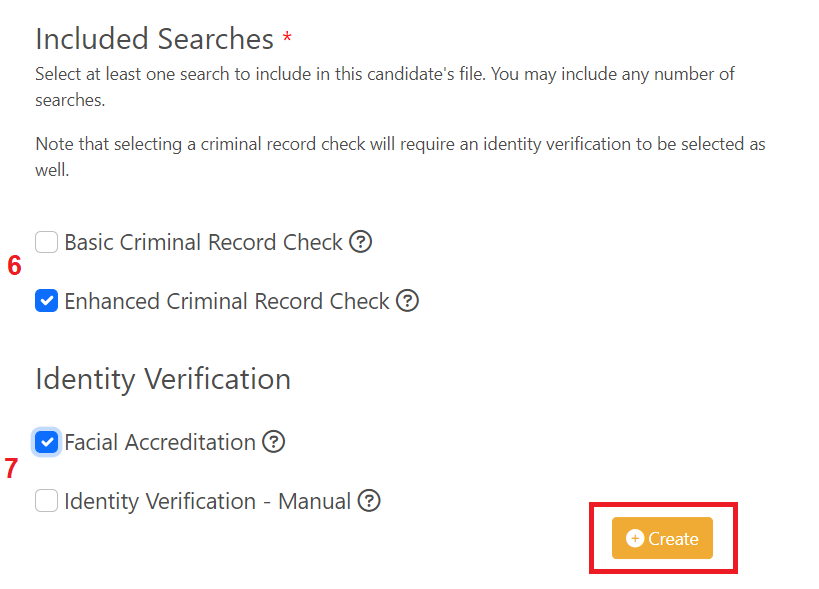Click the red required asterisk
The image size is (819, 589).
pos(287,37)
